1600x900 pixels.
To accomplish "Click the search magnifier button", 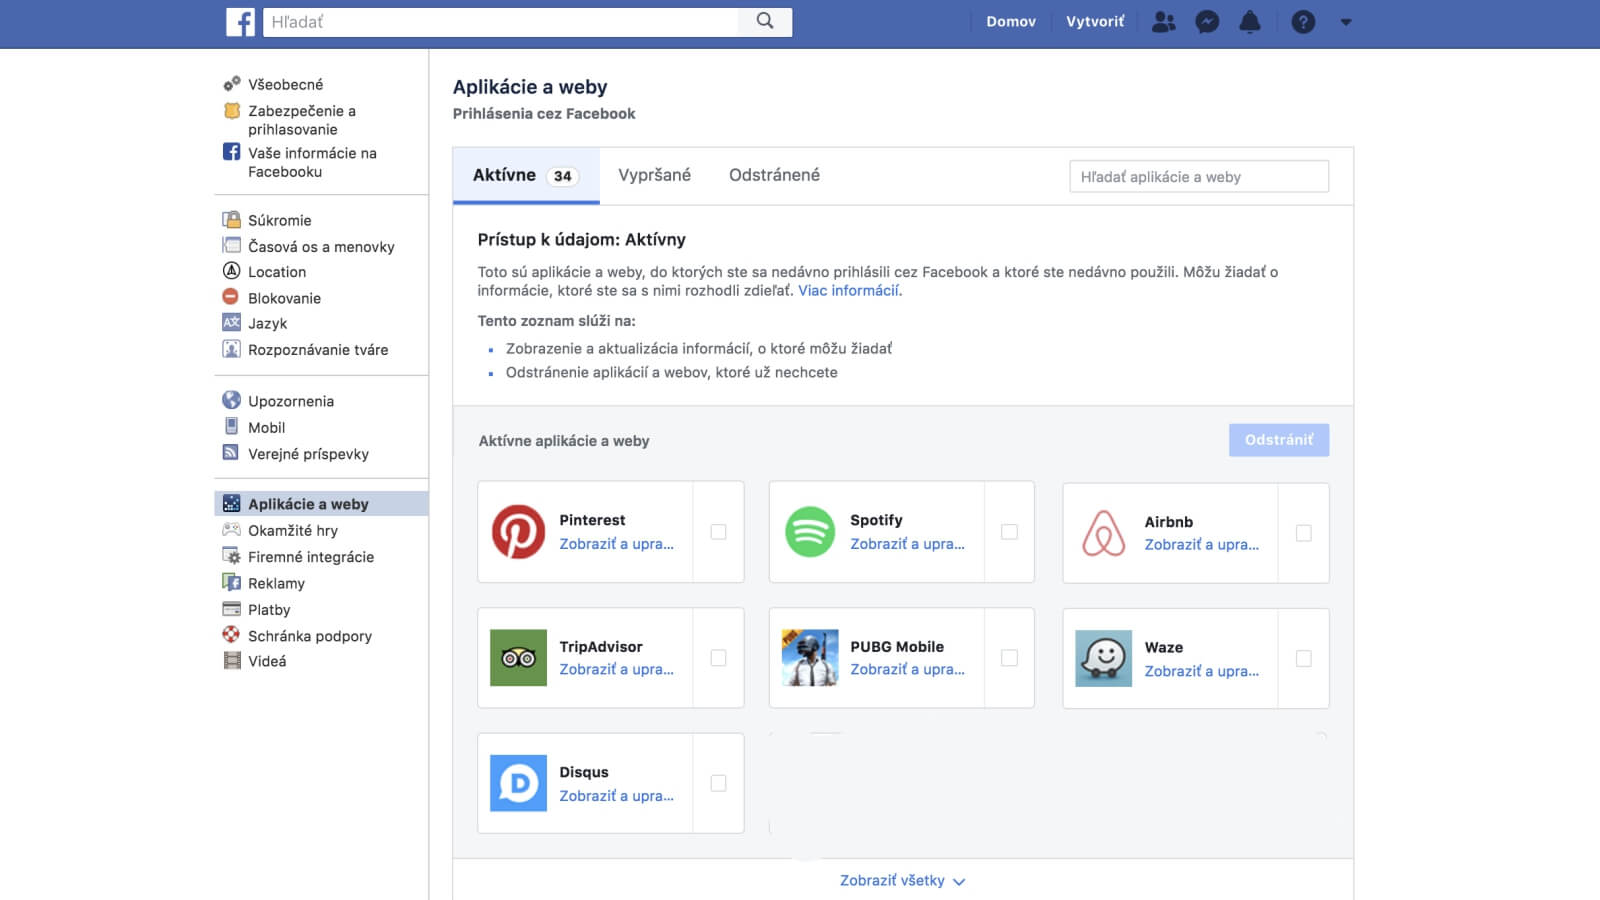I will 765,22.
